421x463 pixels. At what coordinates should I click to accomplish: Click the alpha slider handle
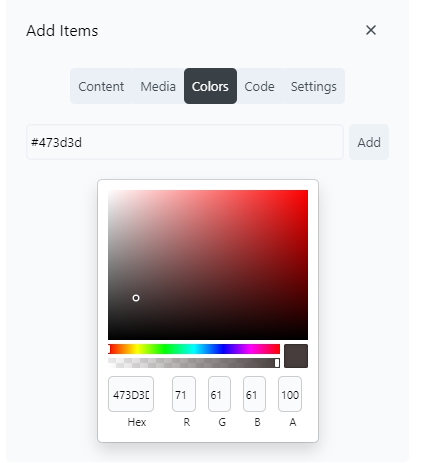coord(277,363)
